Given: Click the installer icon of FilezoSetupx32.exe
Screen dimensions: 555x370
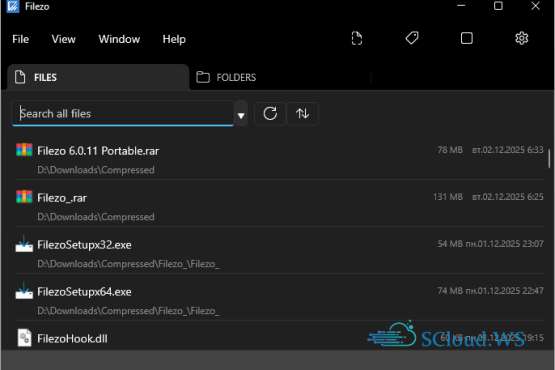Looking at the screenshot, I should pos(24,244).
